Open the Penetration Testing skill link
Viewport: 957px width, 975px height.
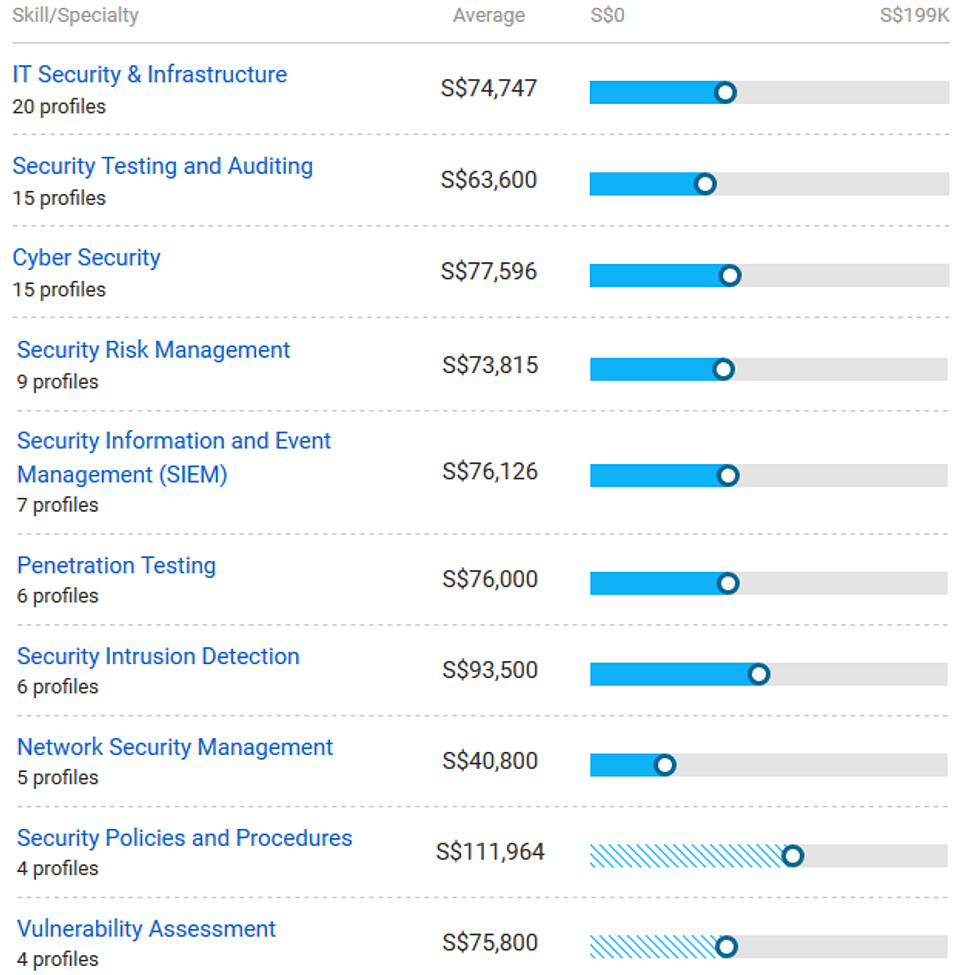(116, 566)
